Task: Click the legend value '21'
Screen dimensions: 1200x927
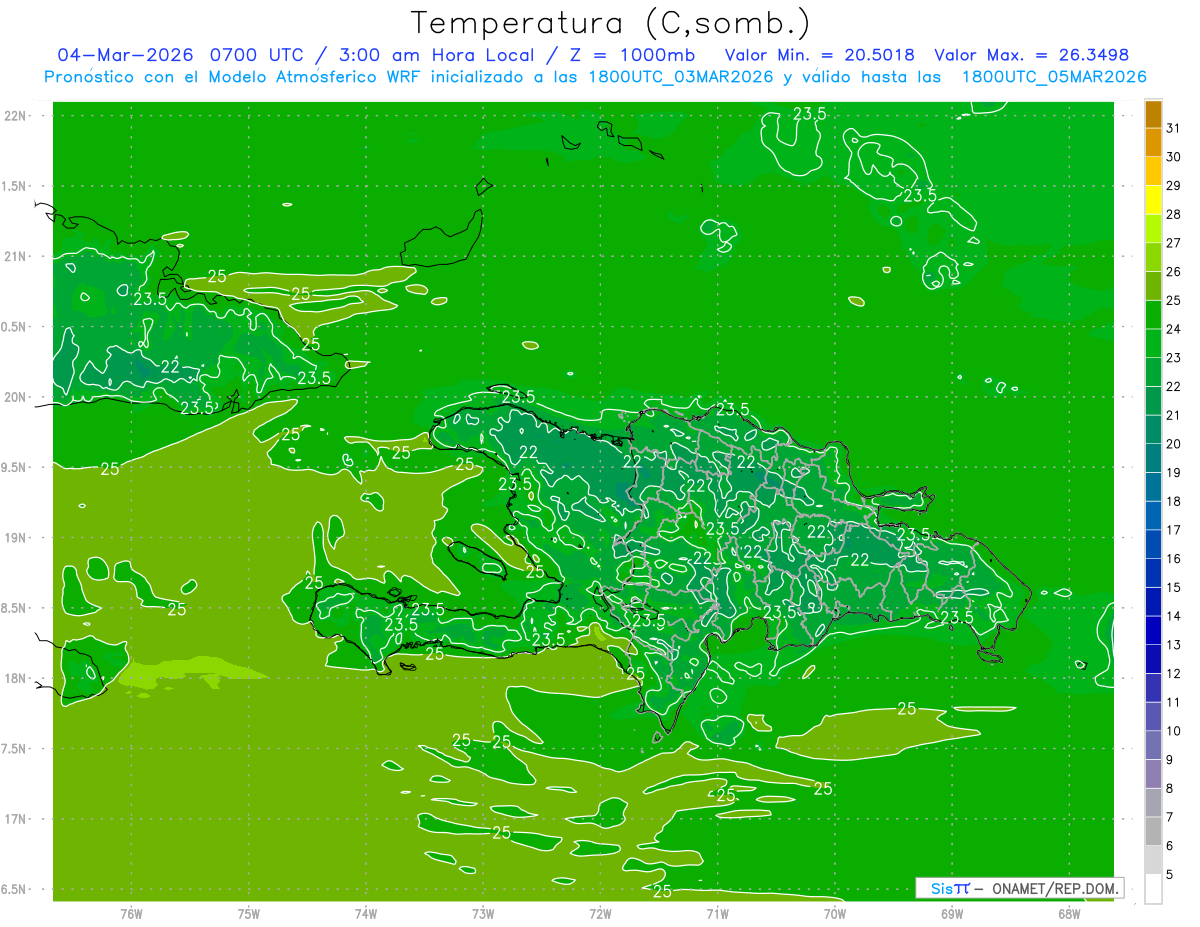Action: [x=1173, y=415]
